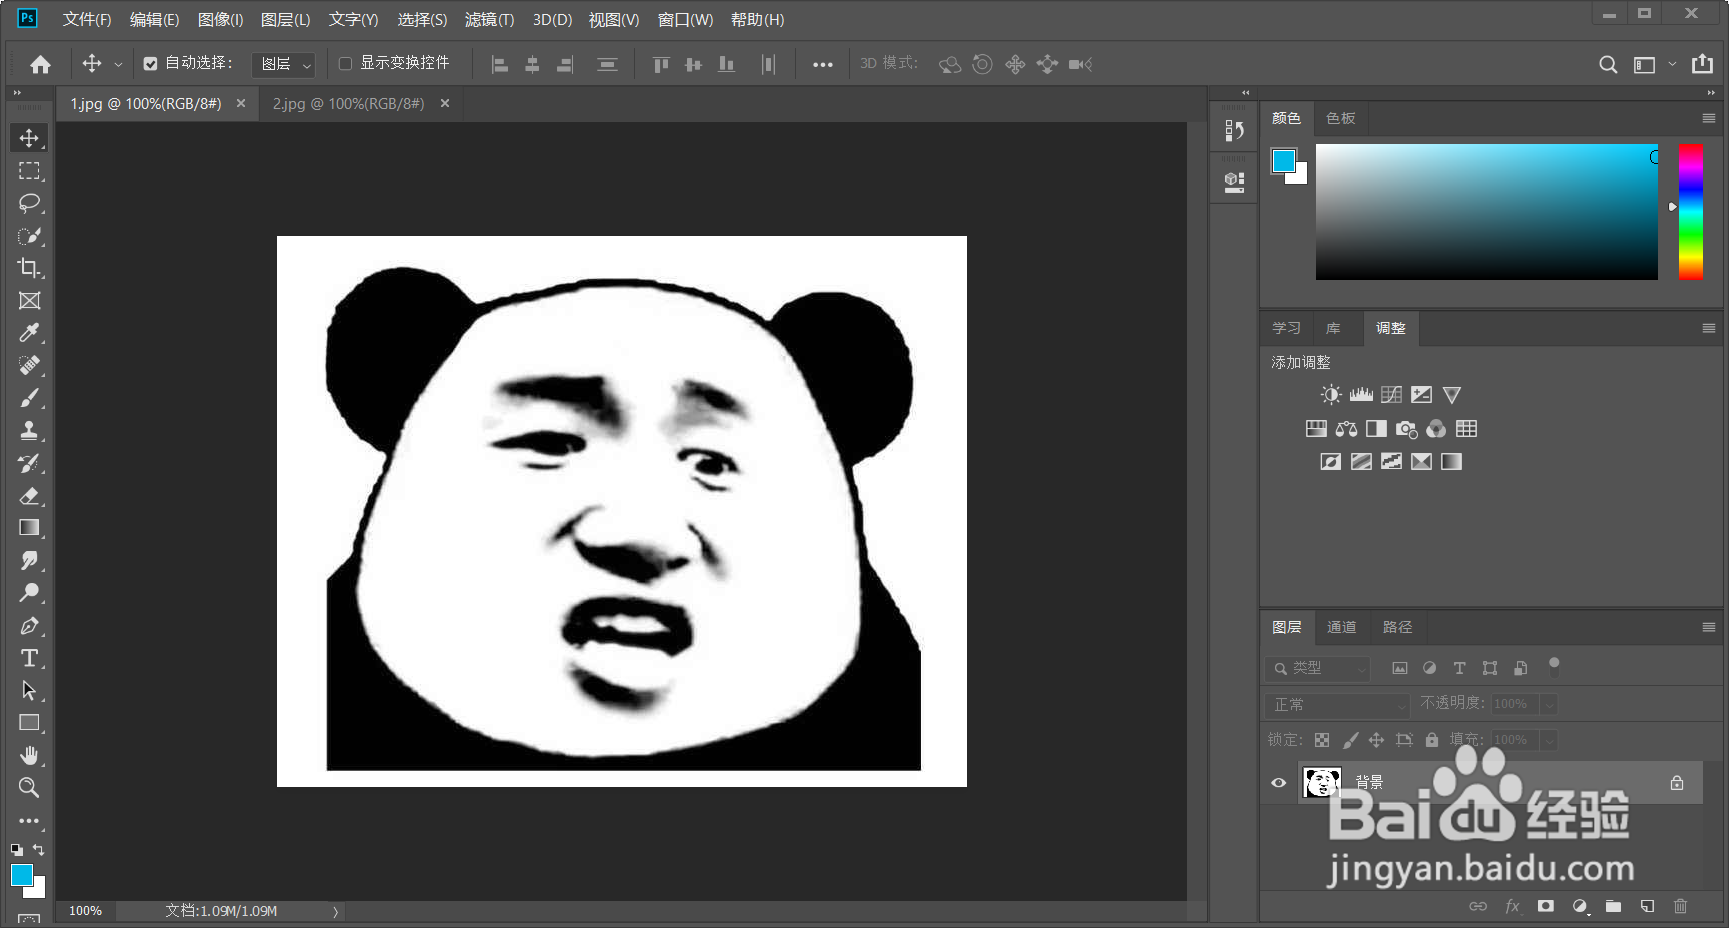The height and width of the screenshot is (928, 1729).
Task: Add a Levels adjustment
Action: tap(1361, 395)
